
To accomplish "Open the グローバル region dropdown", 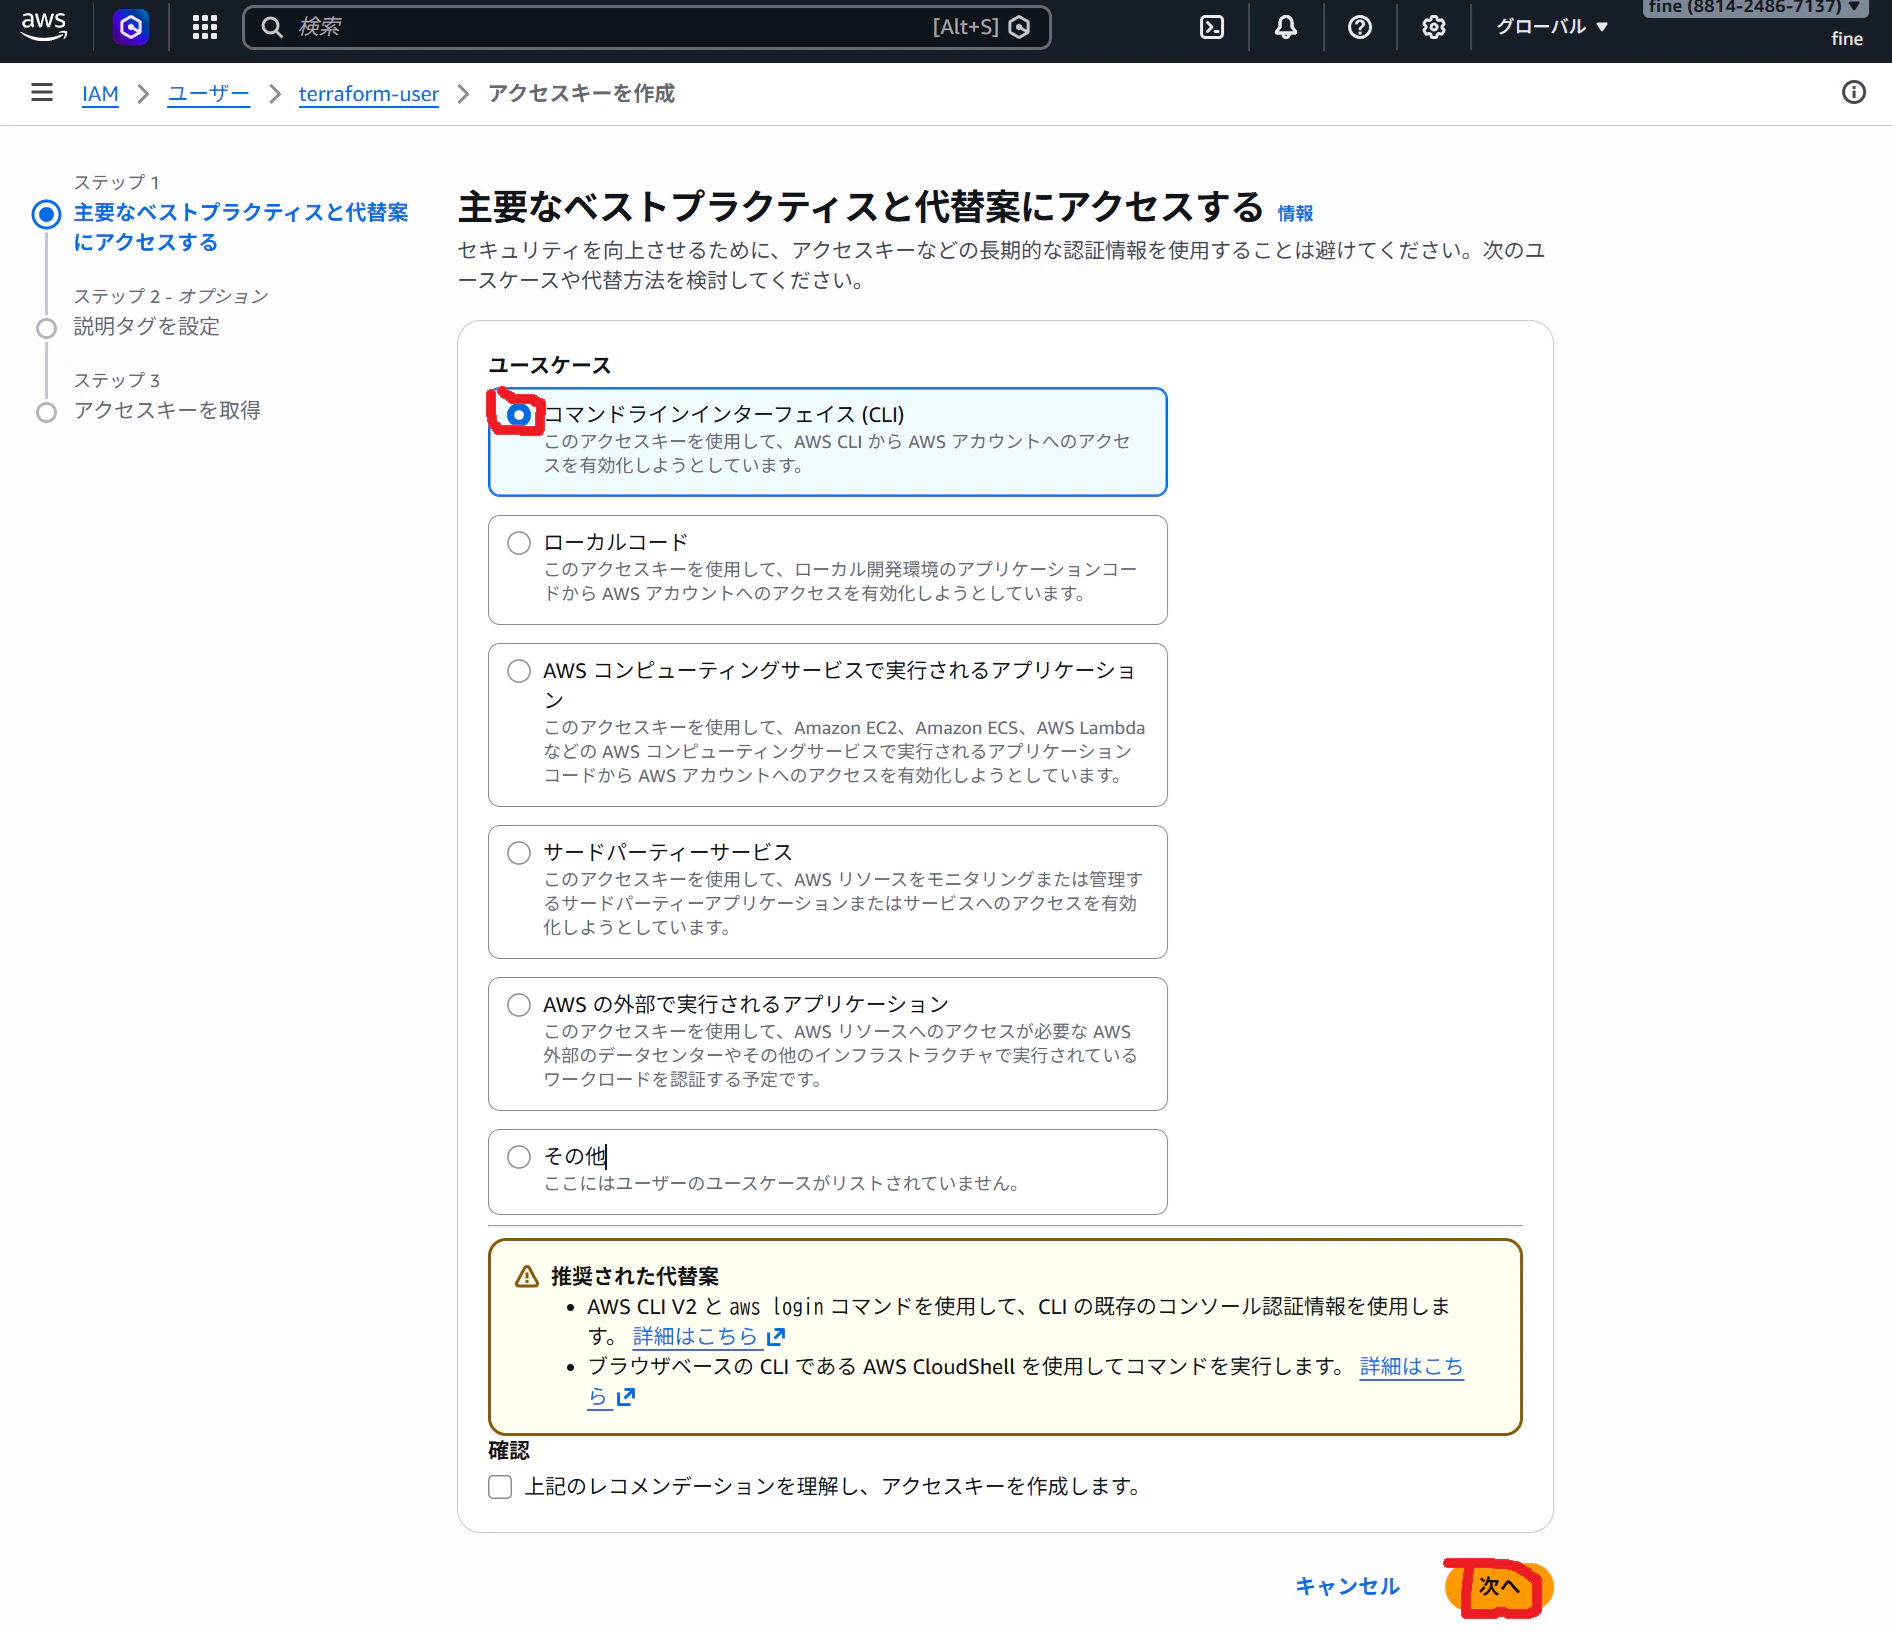I will (x=1552, y=27).
